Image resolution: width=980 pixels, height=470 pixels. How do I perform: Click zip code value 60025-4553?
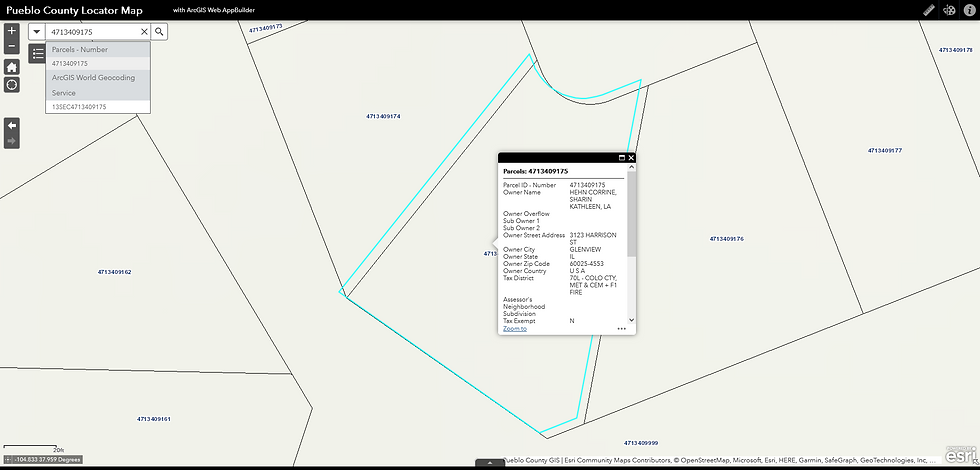[x=586, y=264]
